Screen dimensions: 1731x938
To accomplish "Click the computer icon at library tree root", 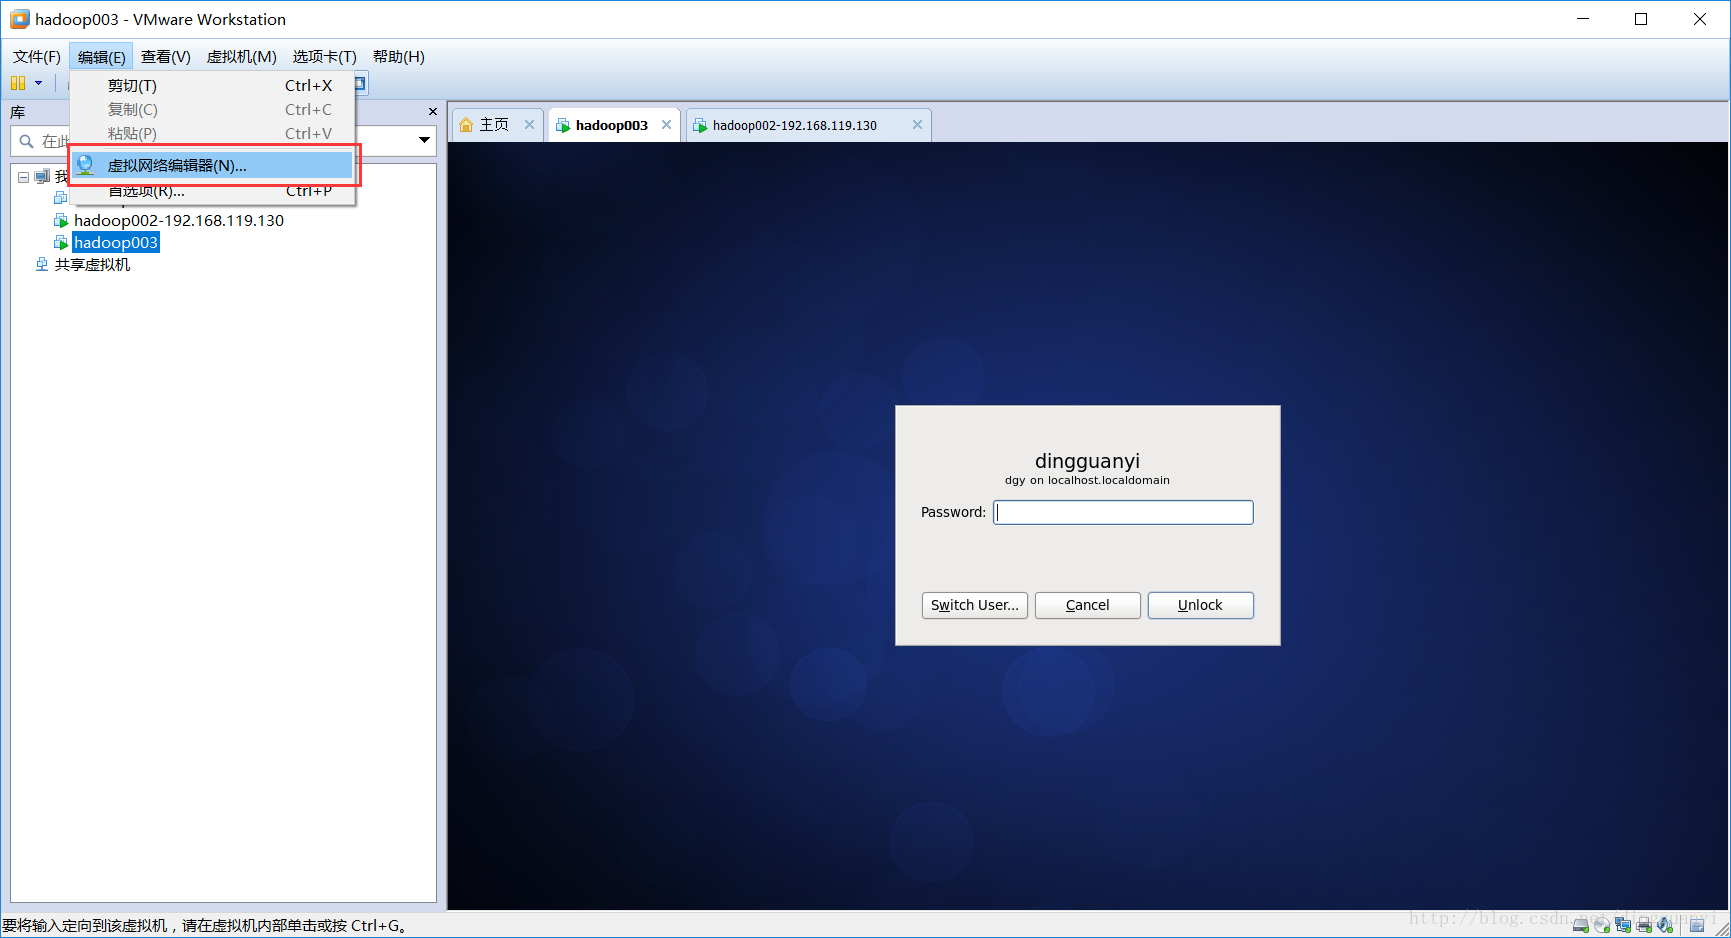I will (42, 177).
